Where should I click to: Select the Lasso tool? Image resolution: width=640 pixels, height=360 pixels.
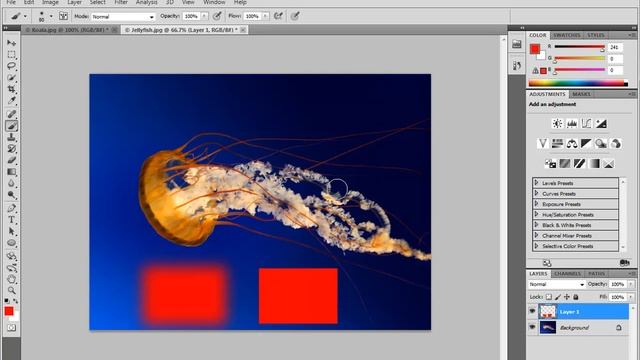[11, 66]
